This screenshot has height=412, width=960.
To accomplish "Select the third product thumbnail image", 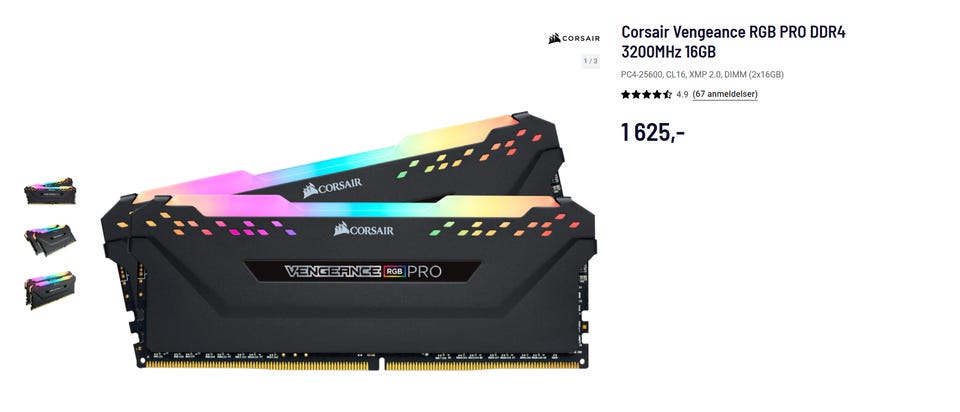I will (50, 290).
